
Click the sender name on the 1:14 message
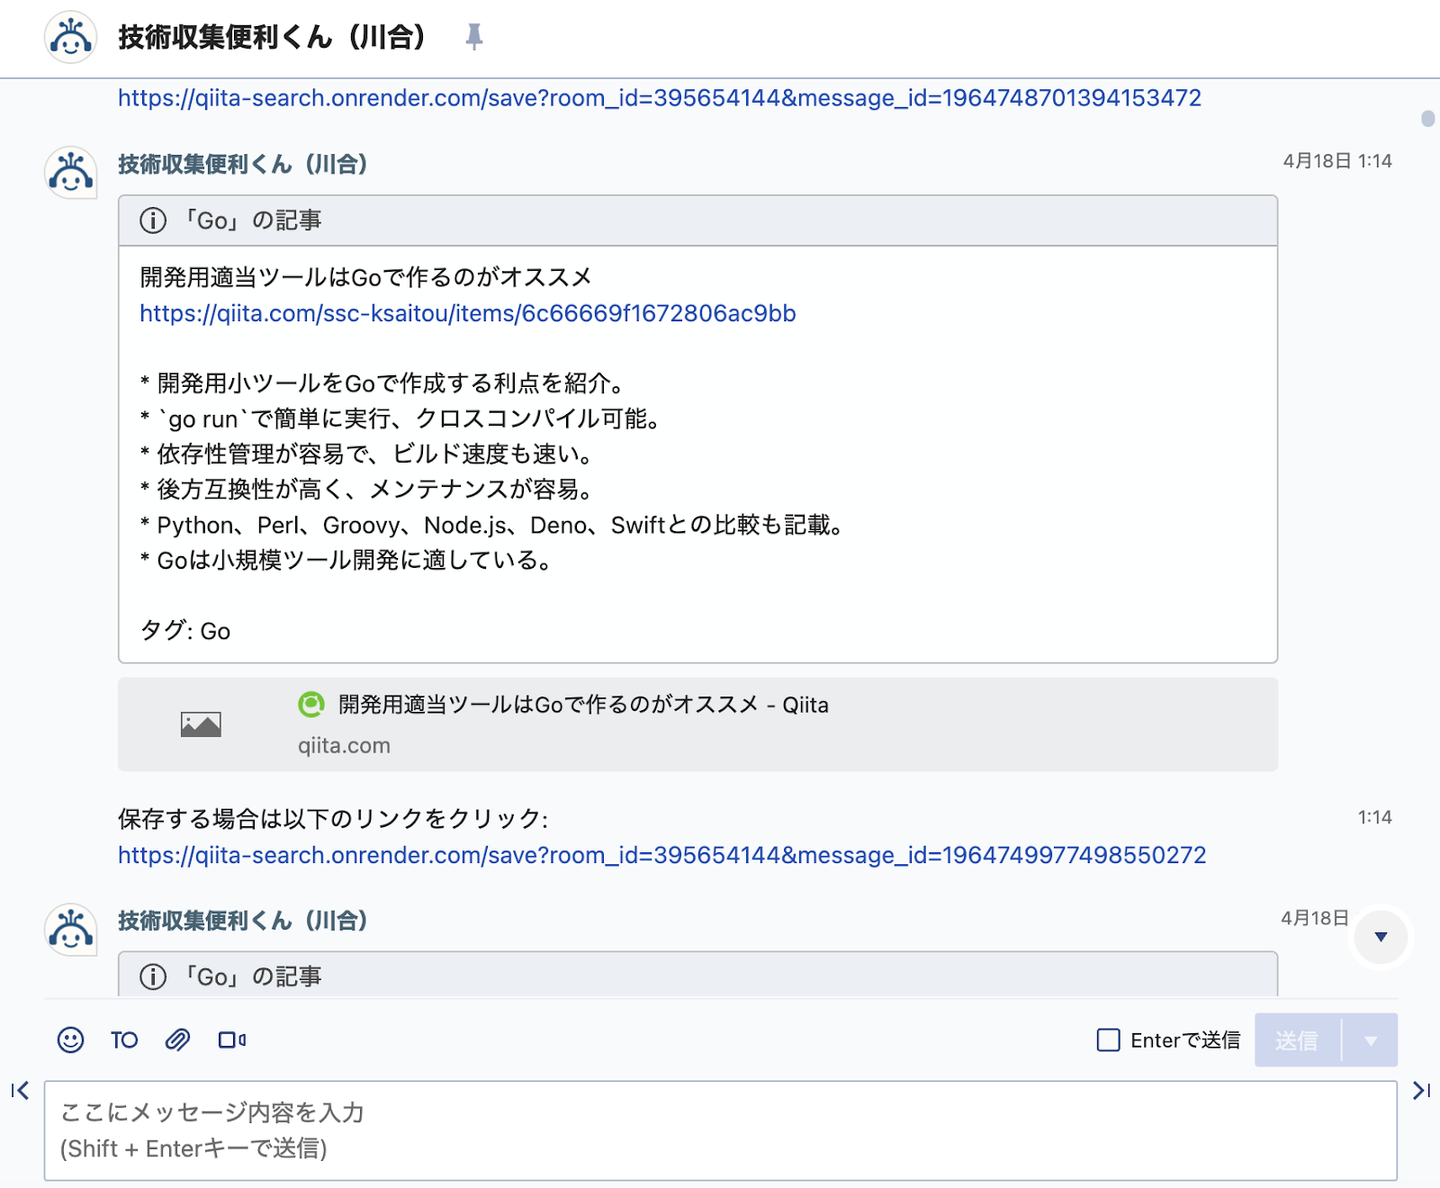point(242,164)
